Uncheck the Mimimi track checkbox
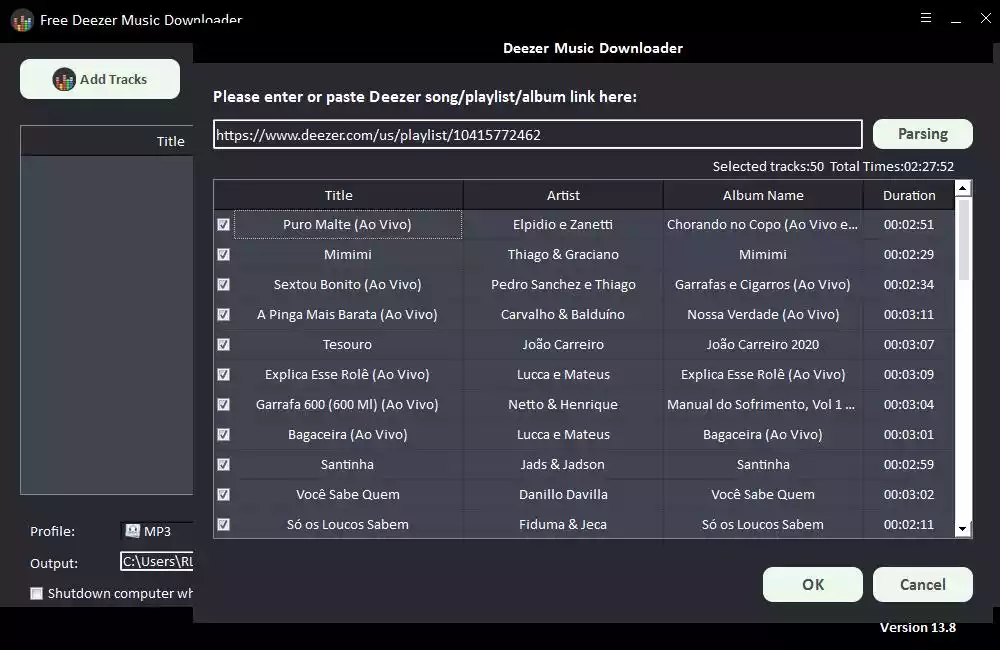 click(x=223, y=255)
